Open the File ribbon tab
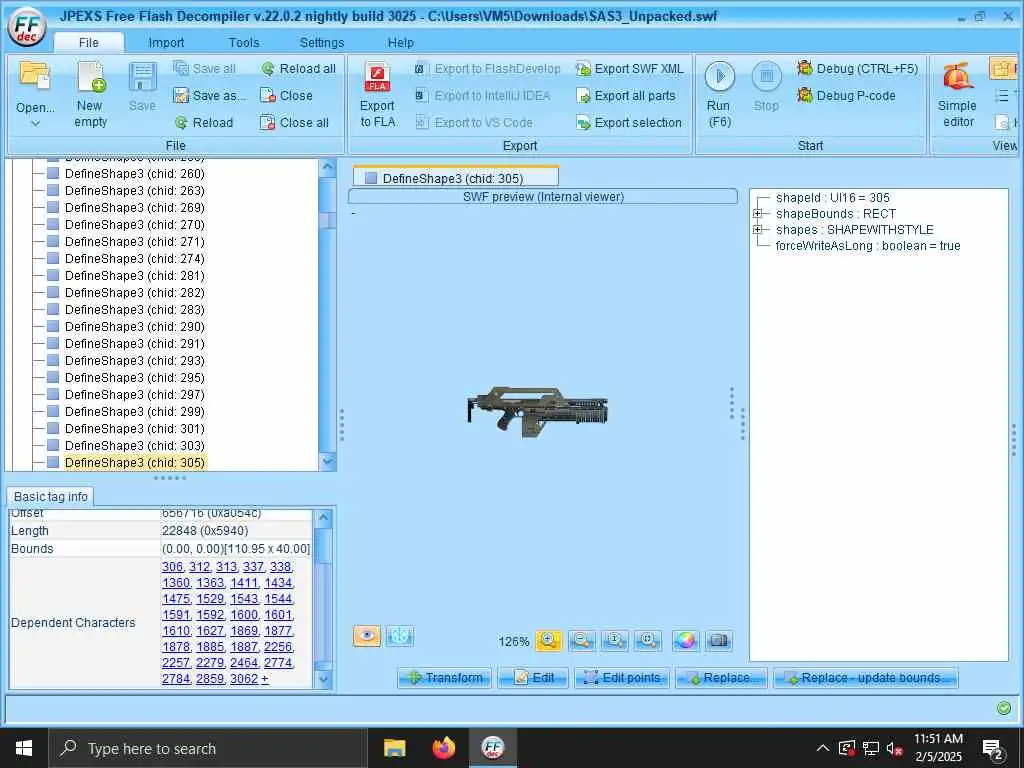The height and width of the screenshot is (768, 1024). [89, 42]
